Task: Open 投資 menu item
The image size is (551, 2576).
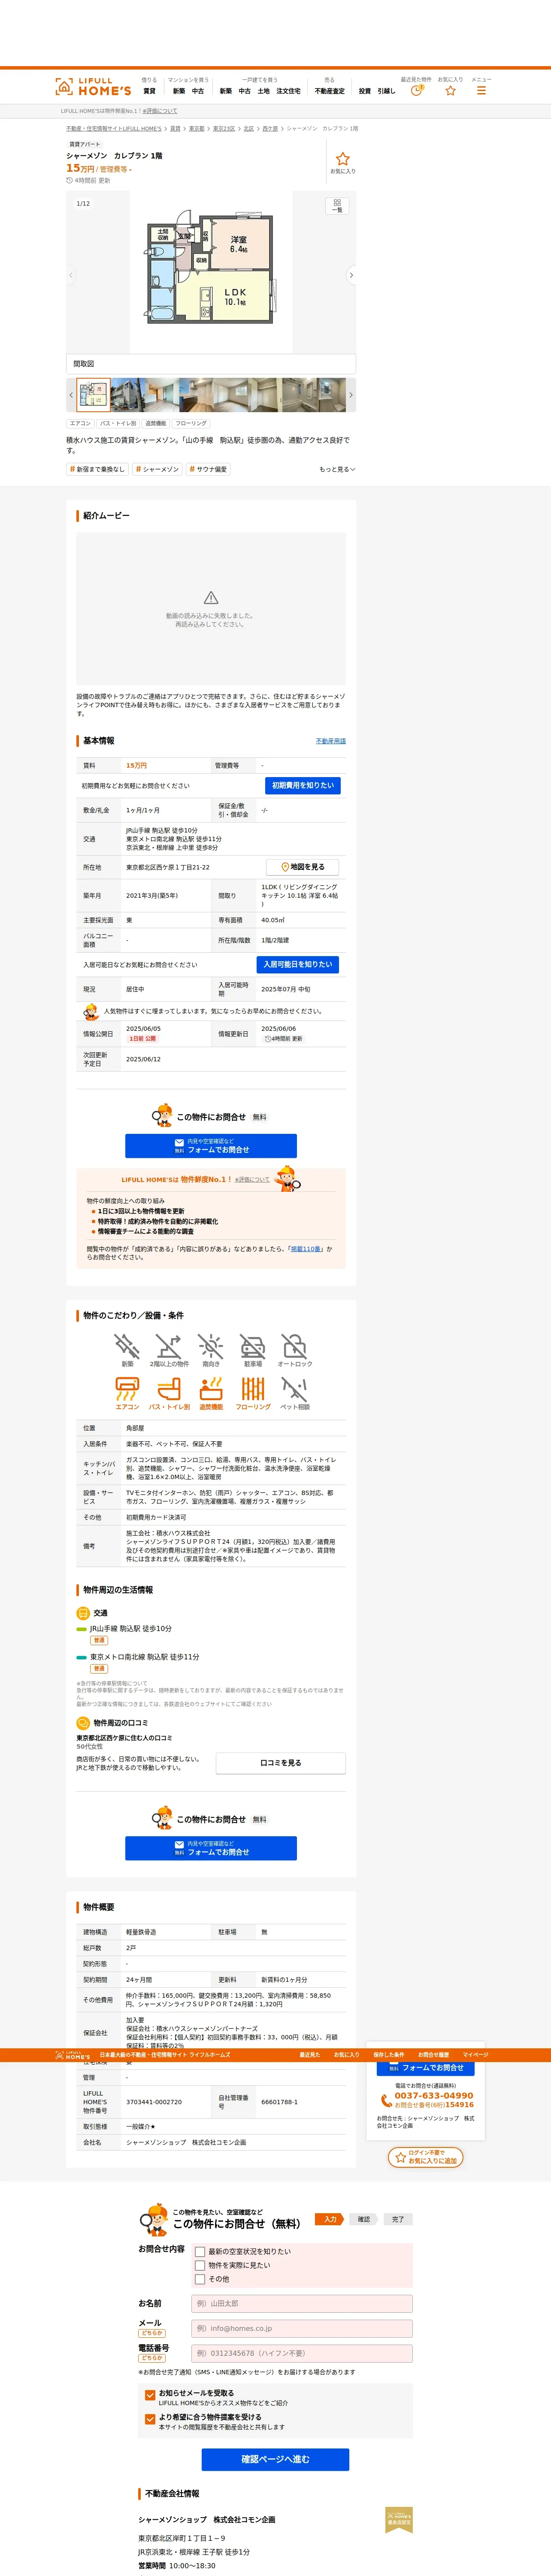Action: (365, 91)
